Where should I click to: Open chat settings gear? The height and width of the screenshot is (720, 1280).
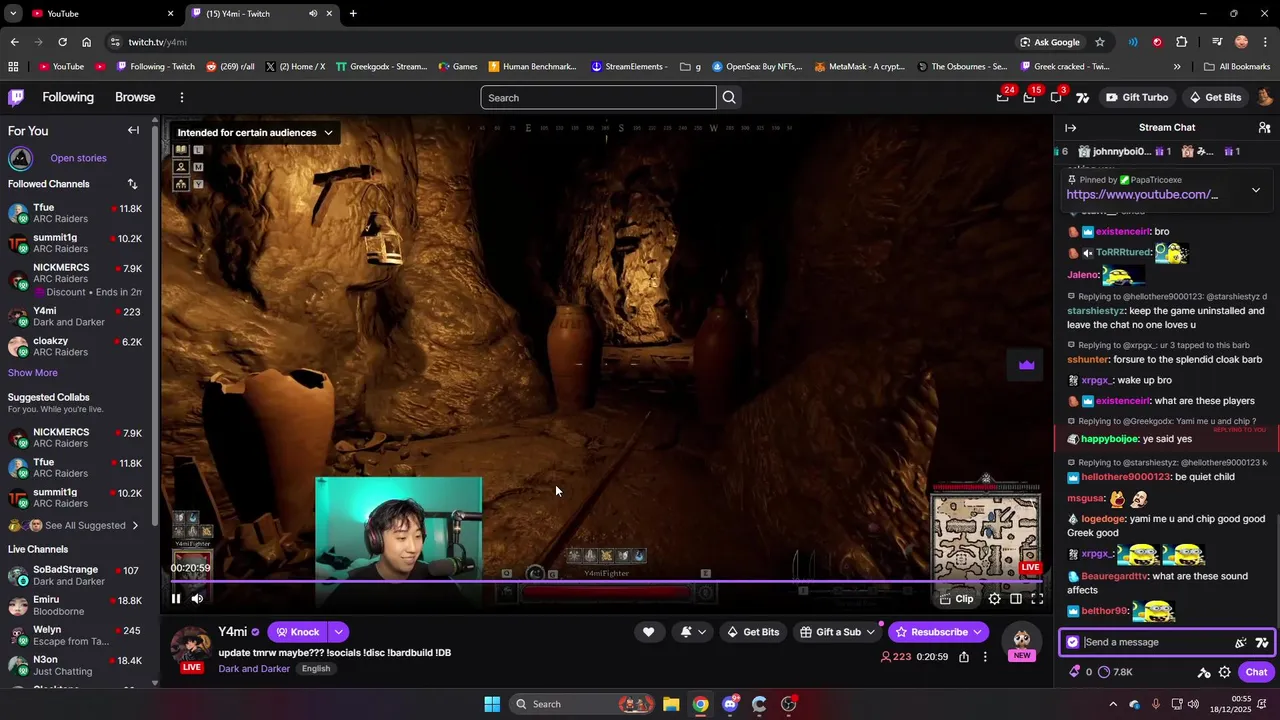[1225, 673]
